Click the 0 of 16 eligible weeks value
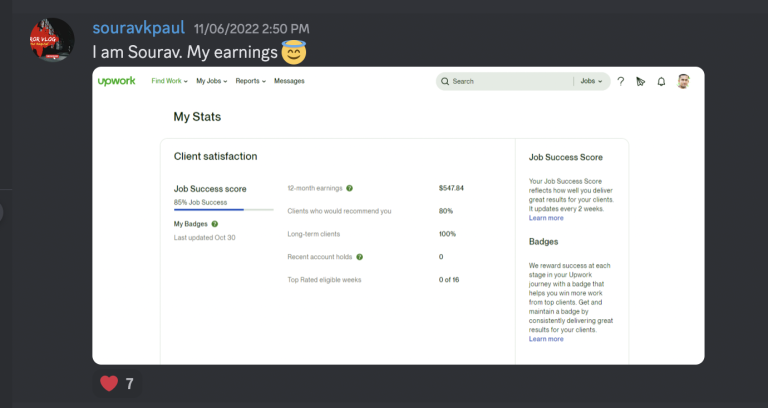This screenshot has width=768, height=408. pyautogui.click(x=449, y=280)
